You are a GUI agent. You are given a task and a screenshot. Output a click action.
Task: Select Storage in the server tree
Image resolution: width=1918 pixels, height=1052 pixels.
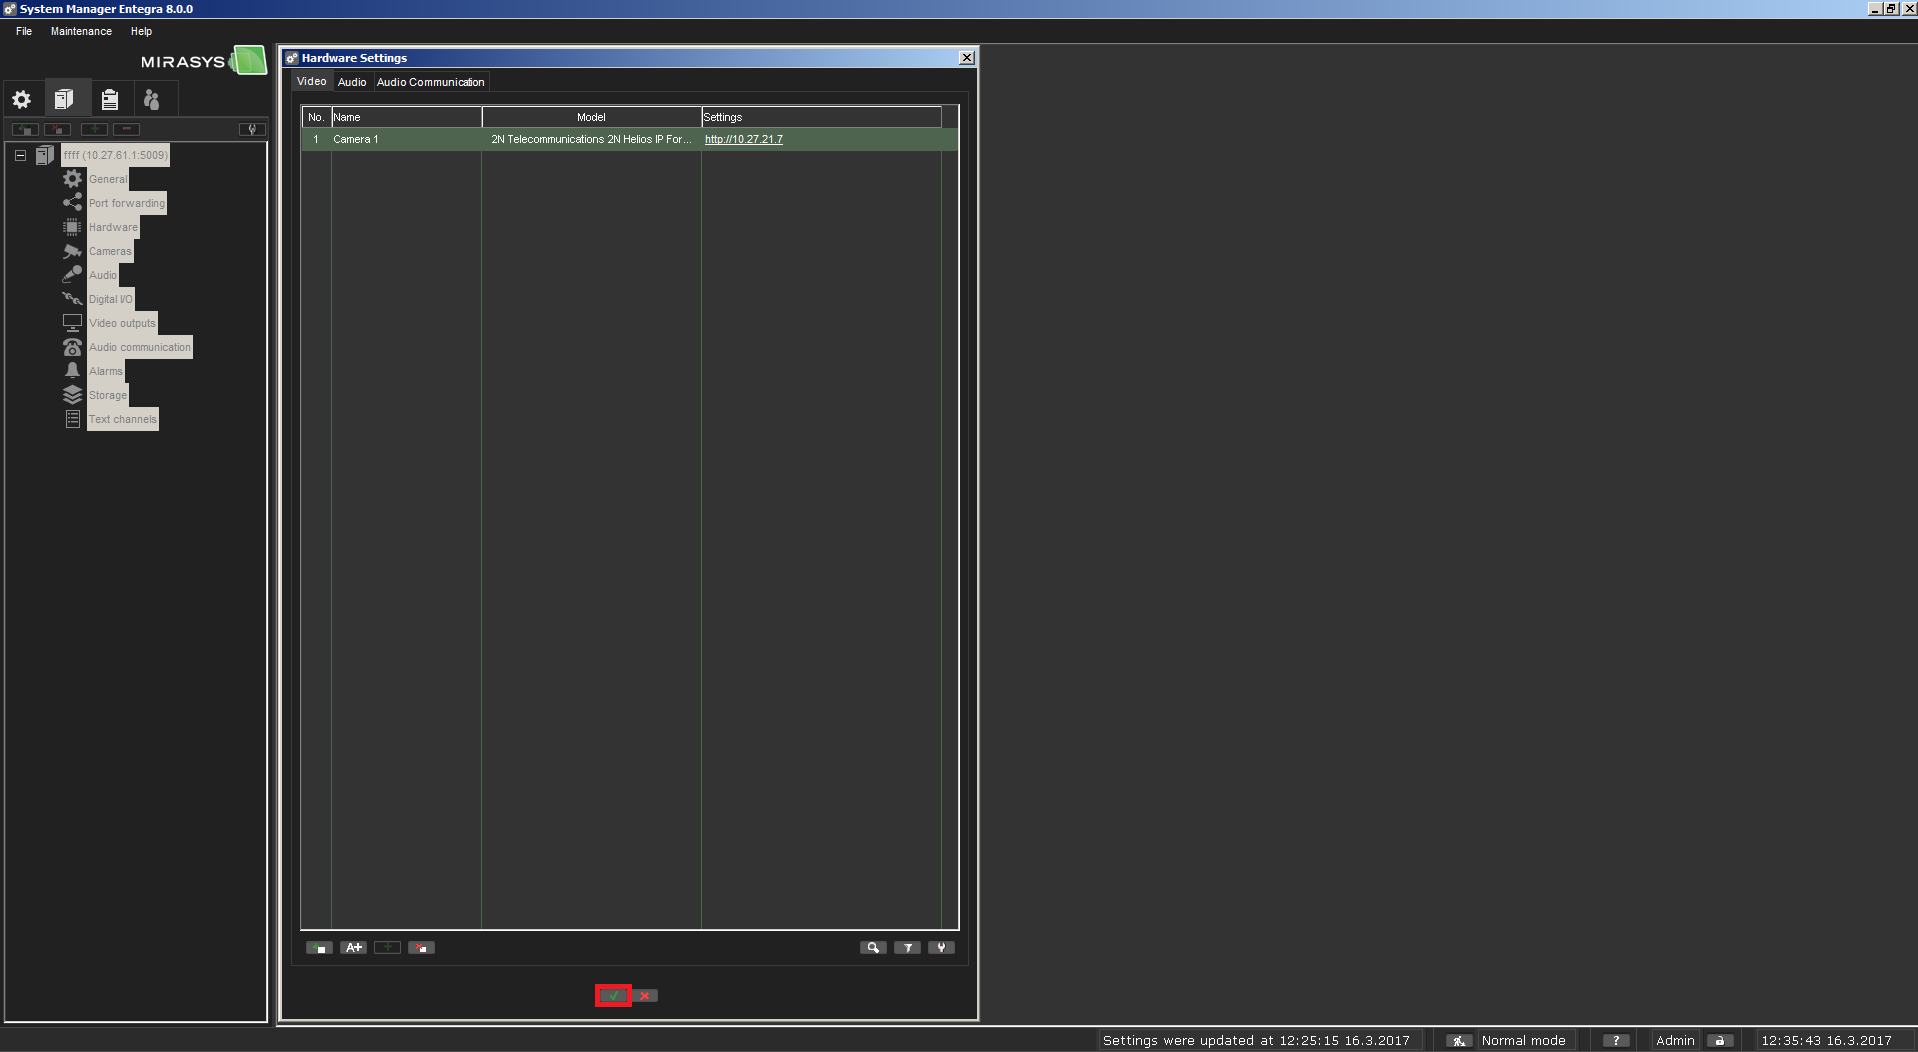click(107, 395)
